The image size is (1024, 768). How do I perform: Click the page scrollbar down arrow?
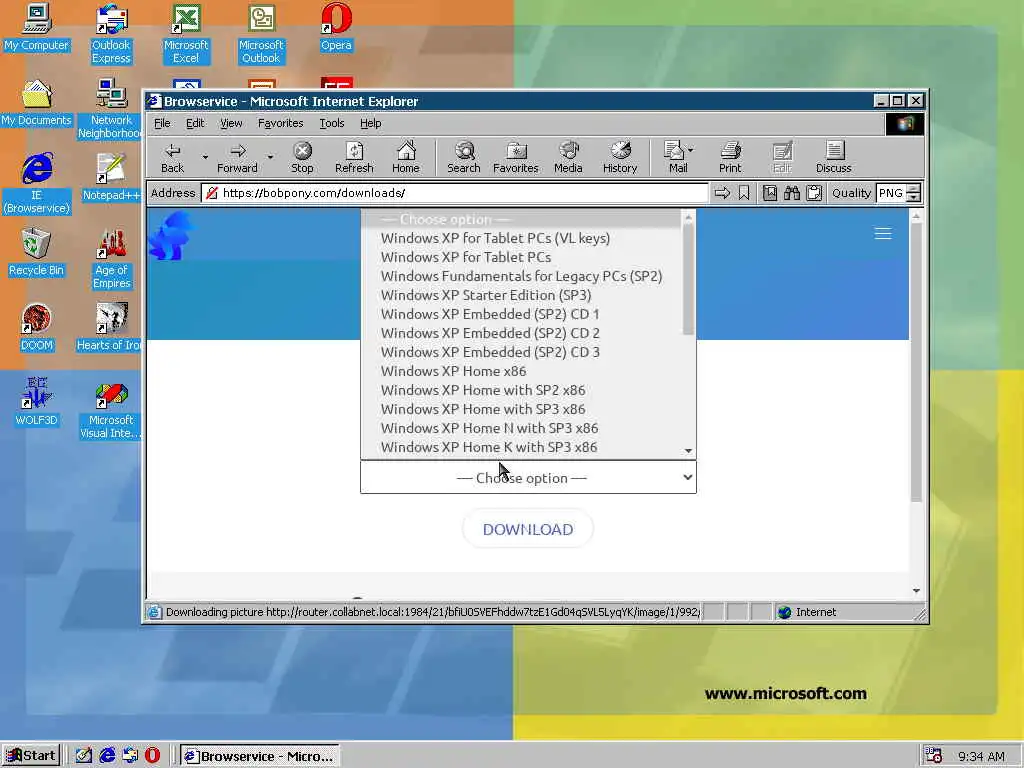(916, 590)
